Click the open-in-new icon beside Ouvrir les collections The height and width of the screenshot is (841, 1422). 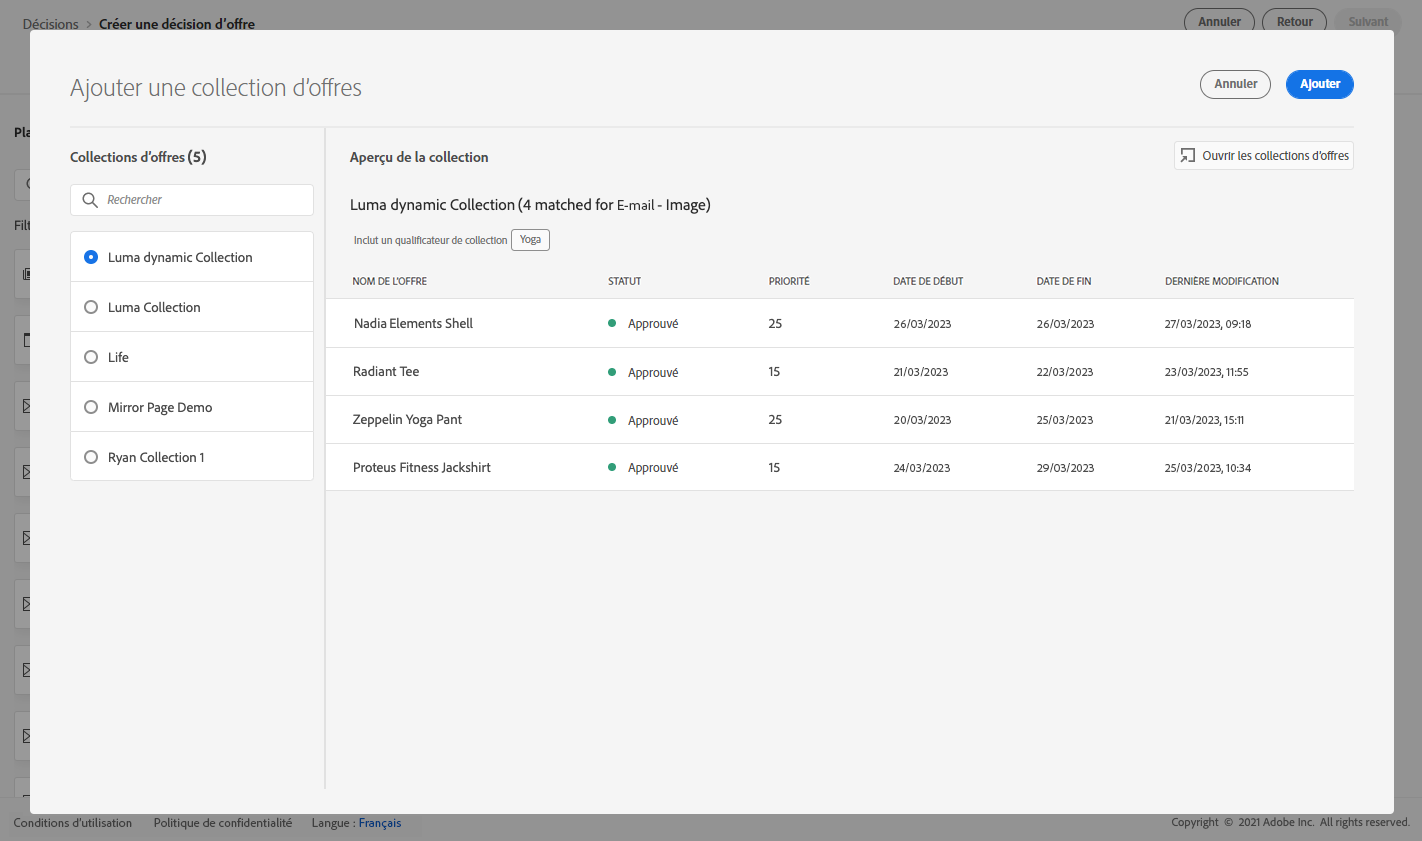(x=1188, y=156)
